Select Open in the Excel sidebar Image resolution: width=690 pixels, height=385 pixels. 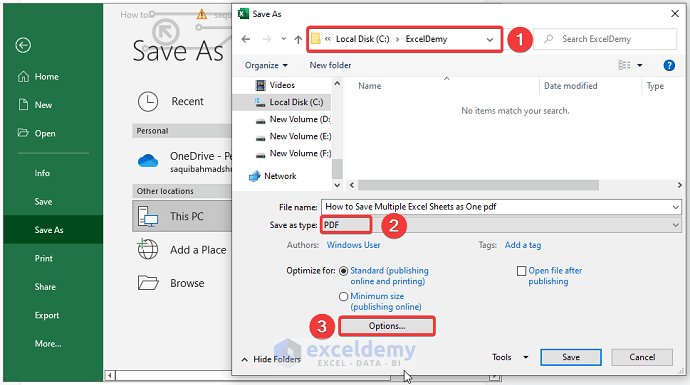click(x=37, y=133)
